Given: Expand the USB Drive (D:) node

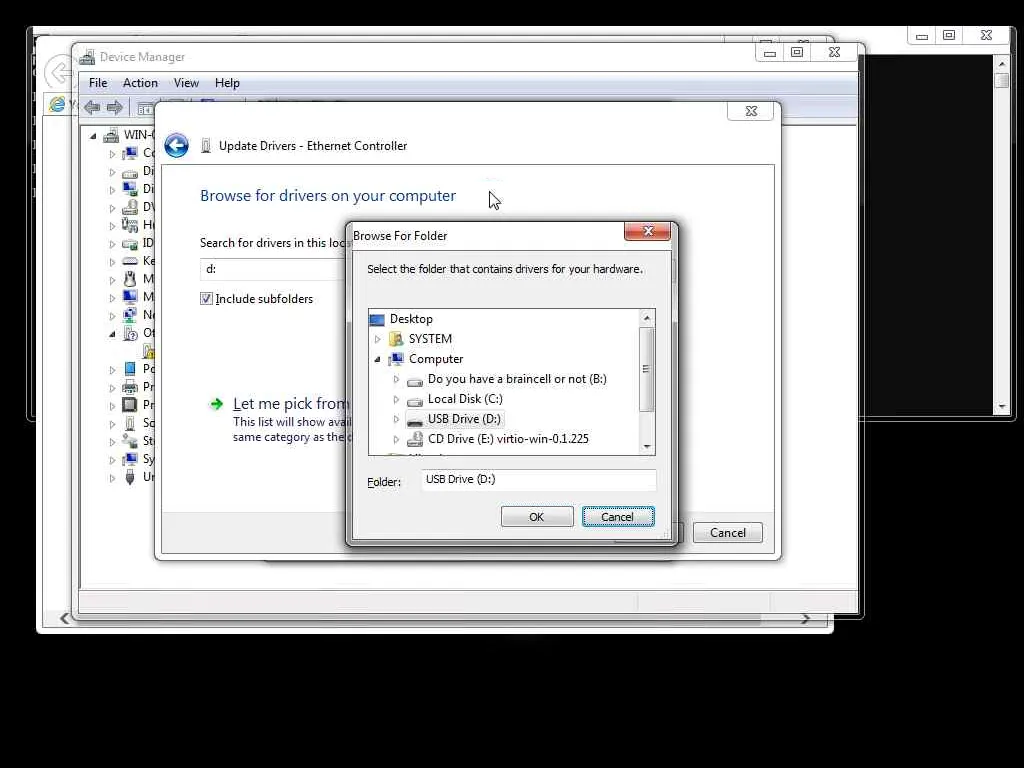Looking at the screenshot, I should point(396,419).
